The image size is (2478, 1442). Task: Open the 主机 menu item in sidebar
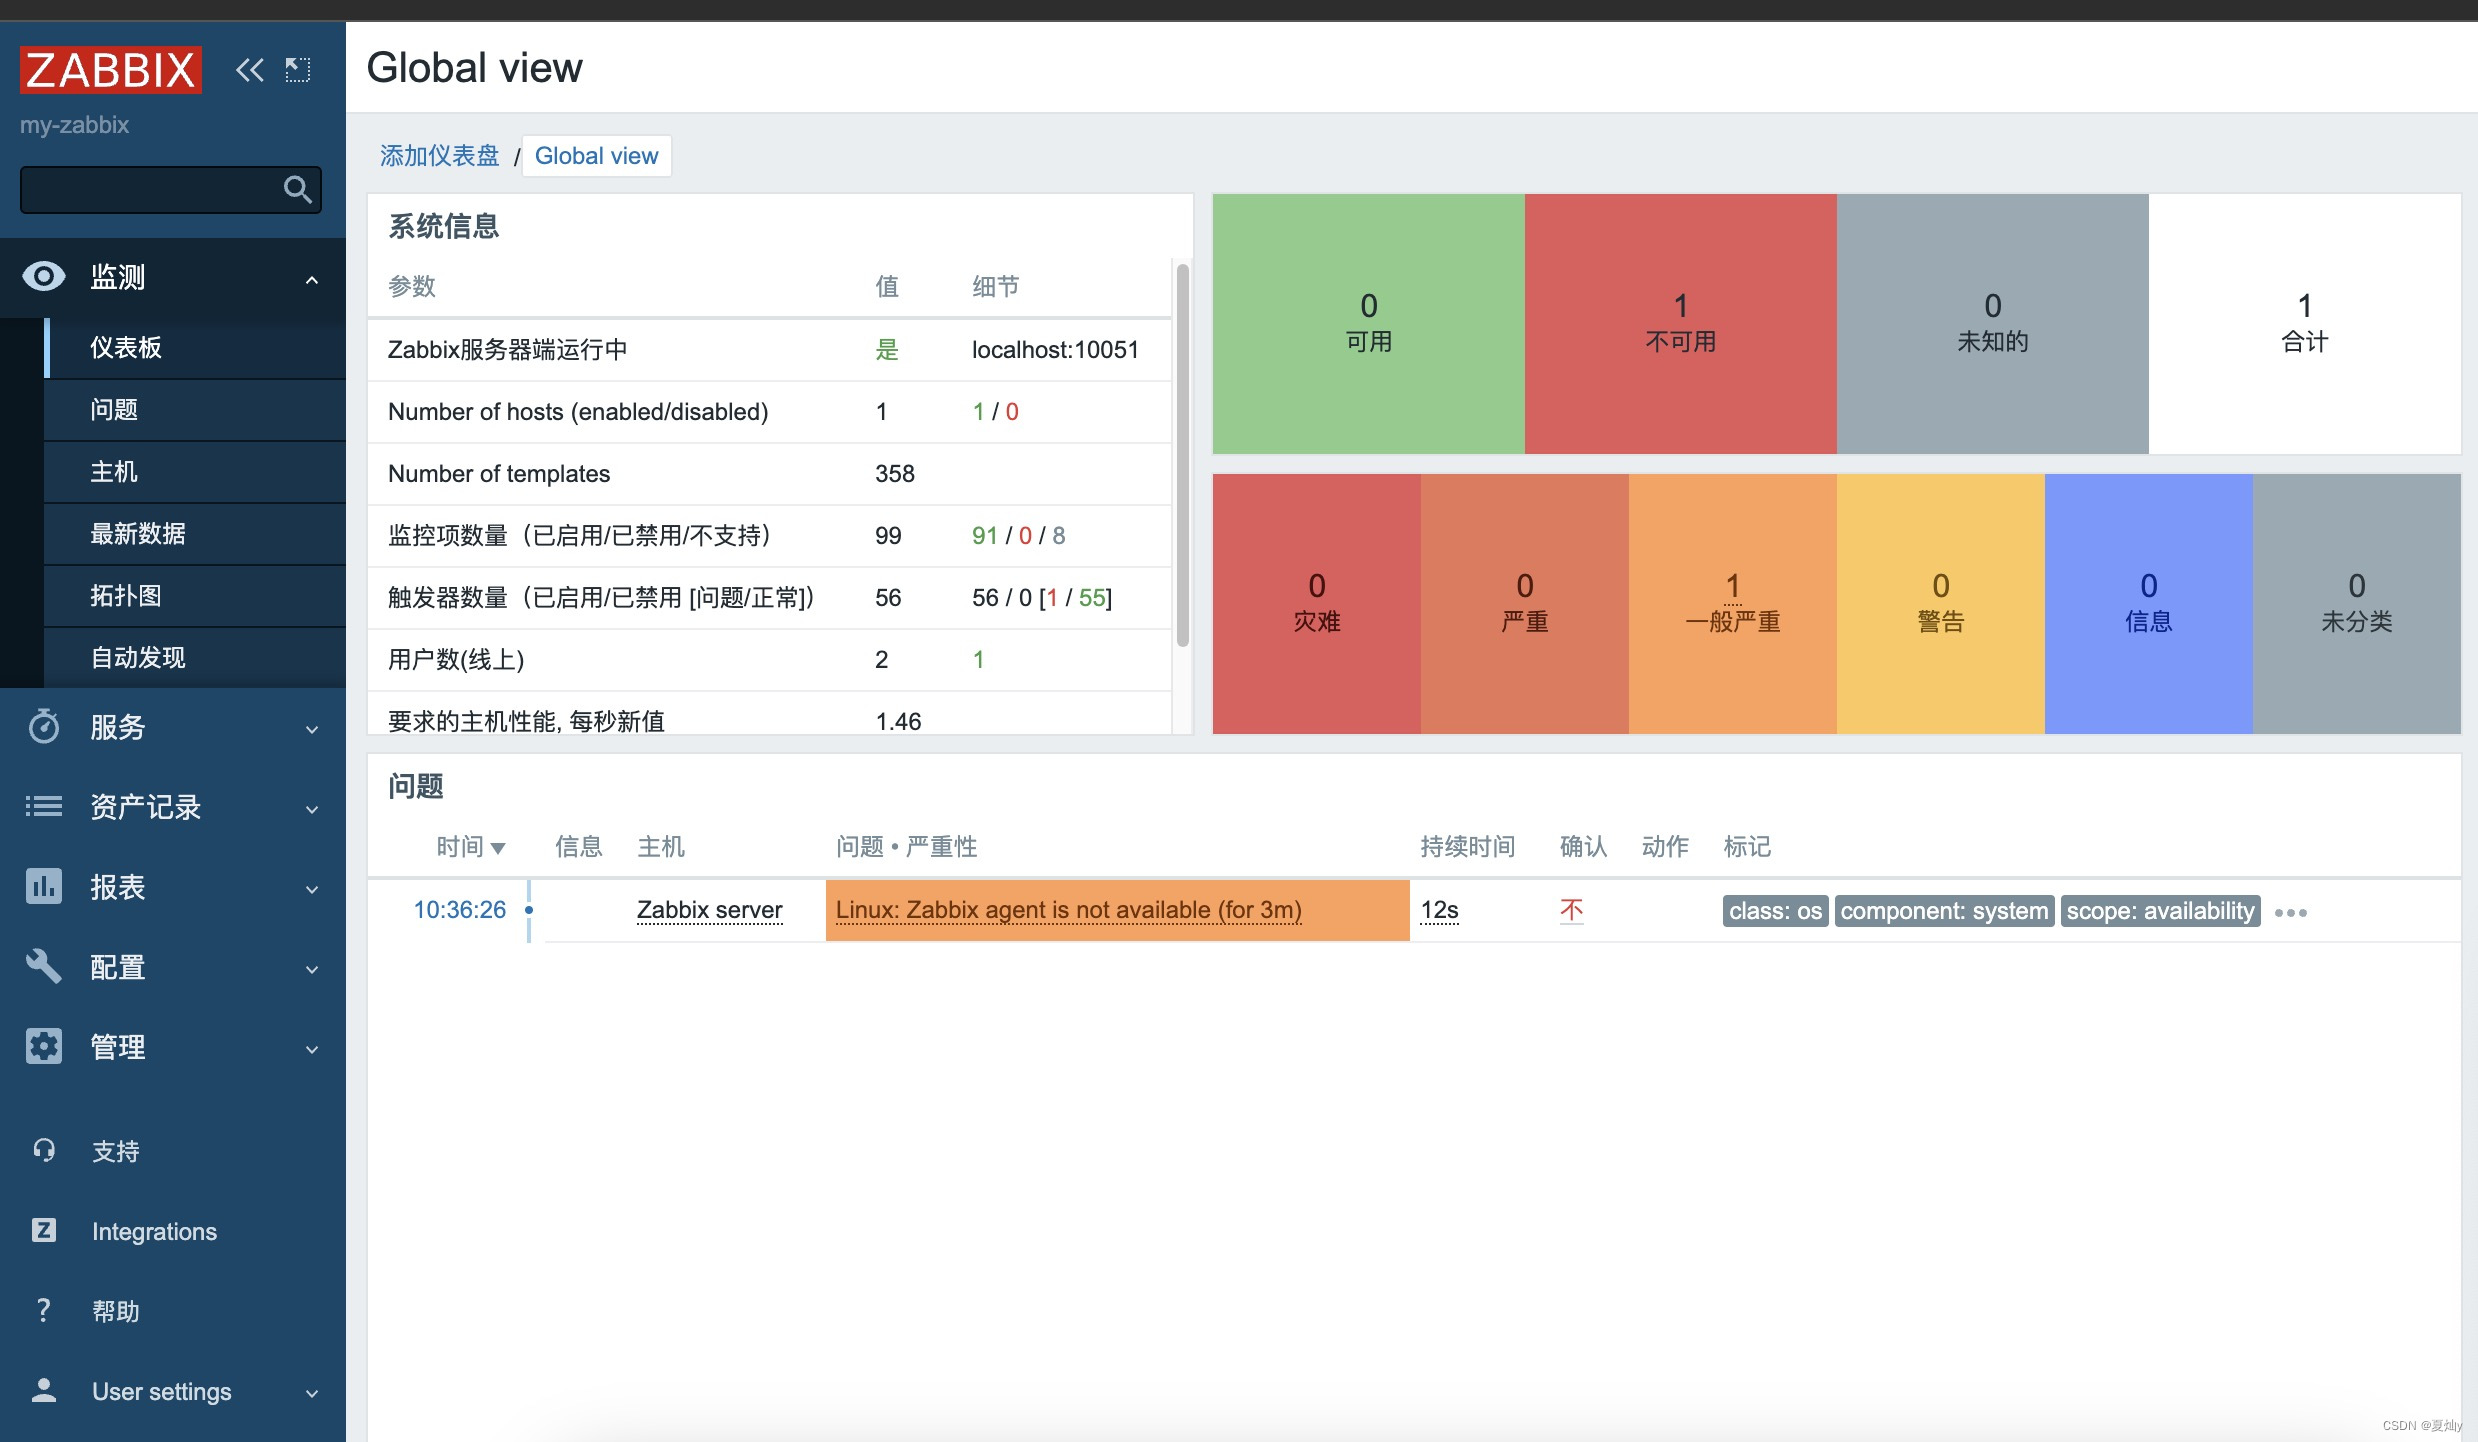(195, 472)
